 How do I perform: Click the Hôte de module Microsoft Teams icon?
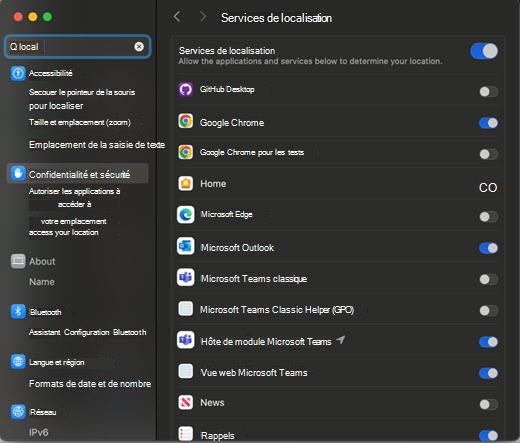pyautogui.click(x=185, y=340)
